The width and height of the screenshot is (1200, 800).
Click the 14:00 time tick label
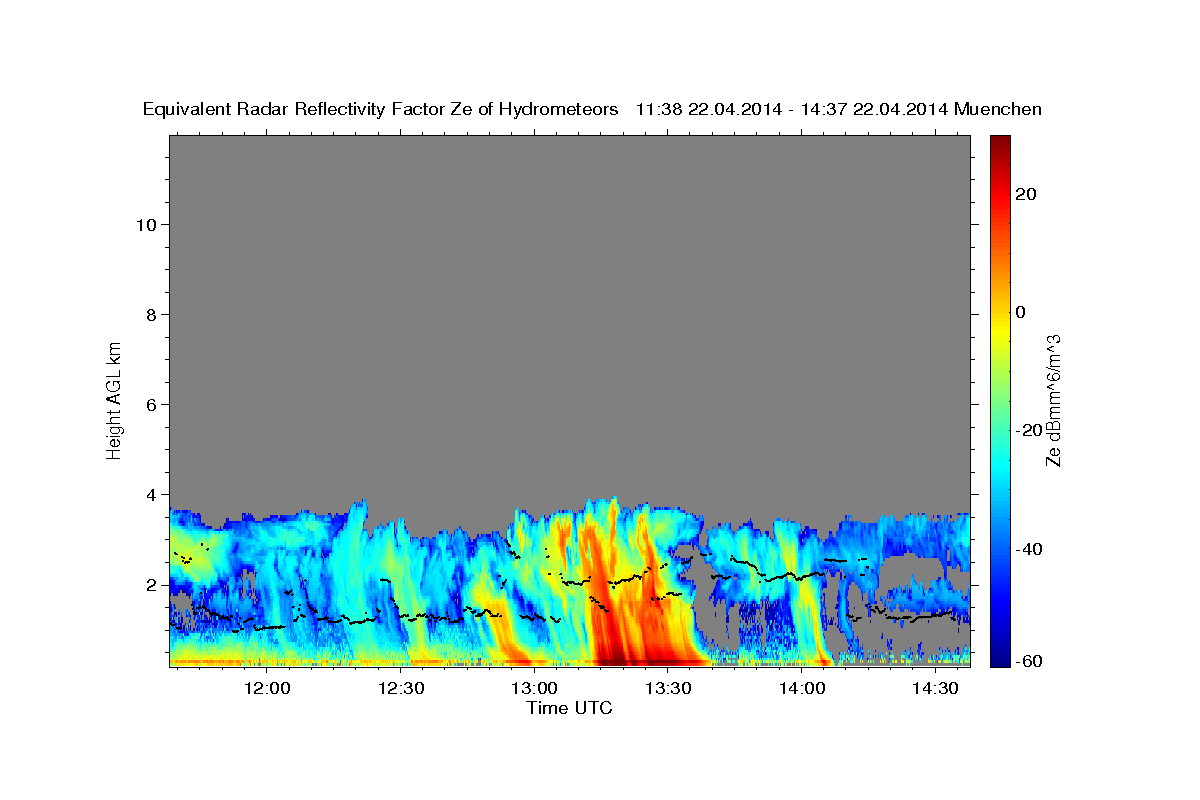(x=802, y=688)
